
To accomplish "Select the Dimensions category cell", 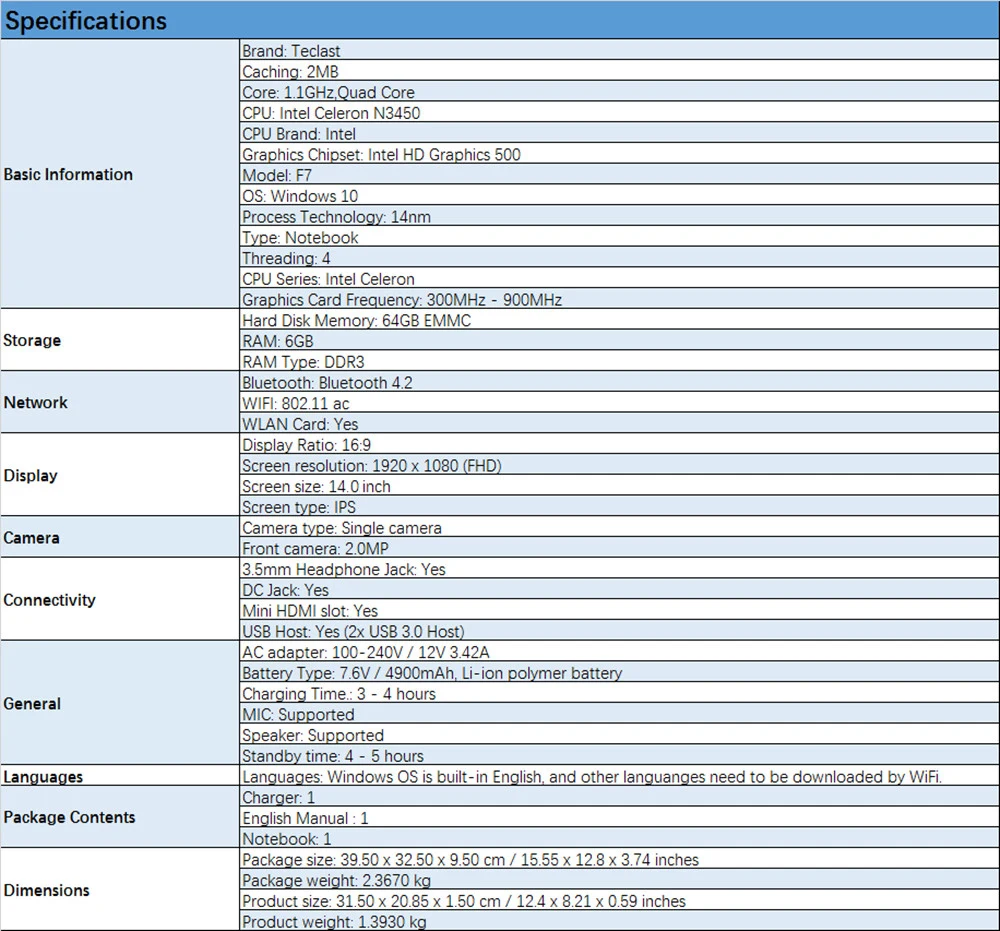I will [x=119, y=890].
